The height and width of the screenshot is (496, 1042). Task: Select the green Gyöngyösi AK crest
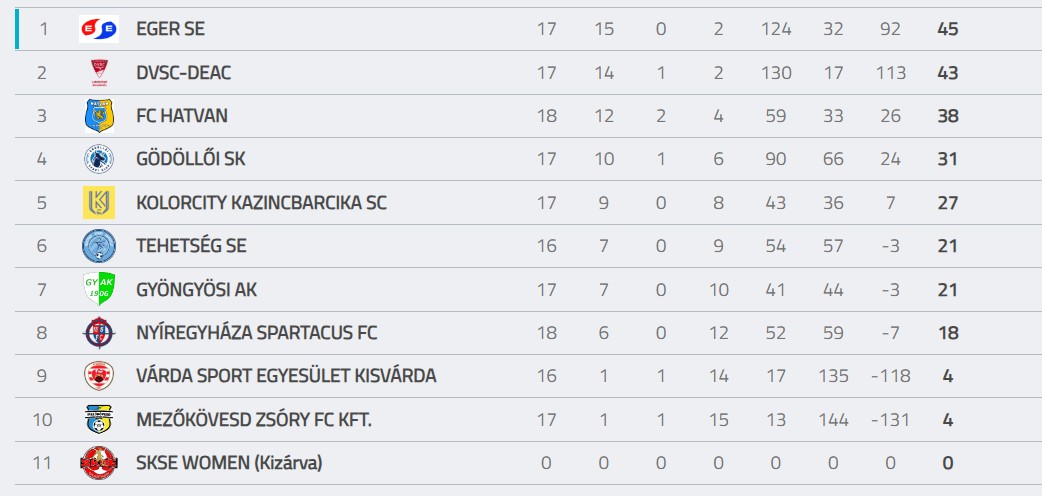tap(99, 289)
